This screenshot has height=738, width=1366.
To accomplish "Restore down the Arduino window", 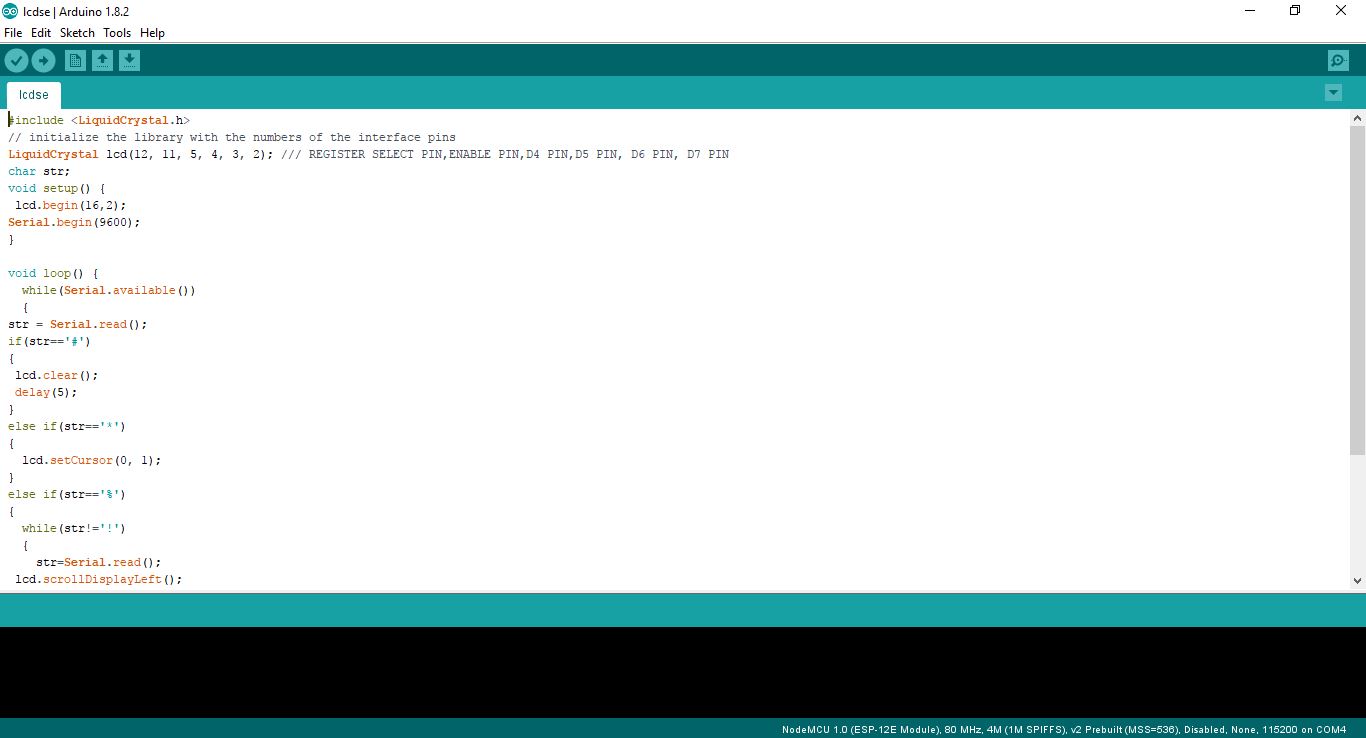I will click(1295, 11).
